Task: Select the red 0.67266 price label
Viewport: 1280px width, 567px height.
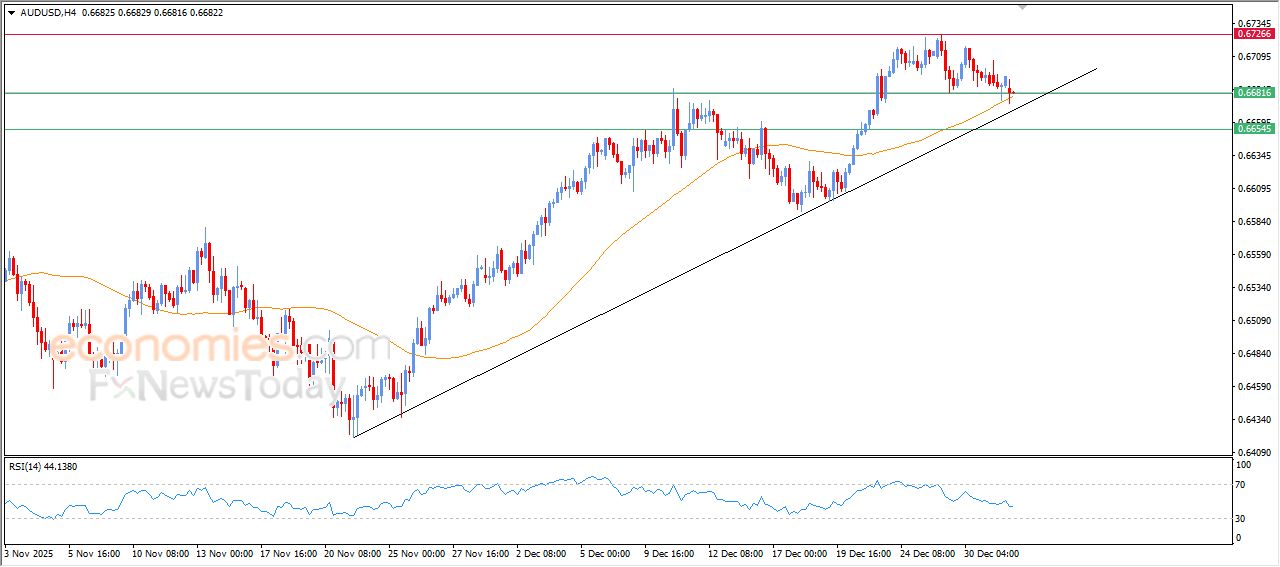Action: click(x=1254, y=34)
